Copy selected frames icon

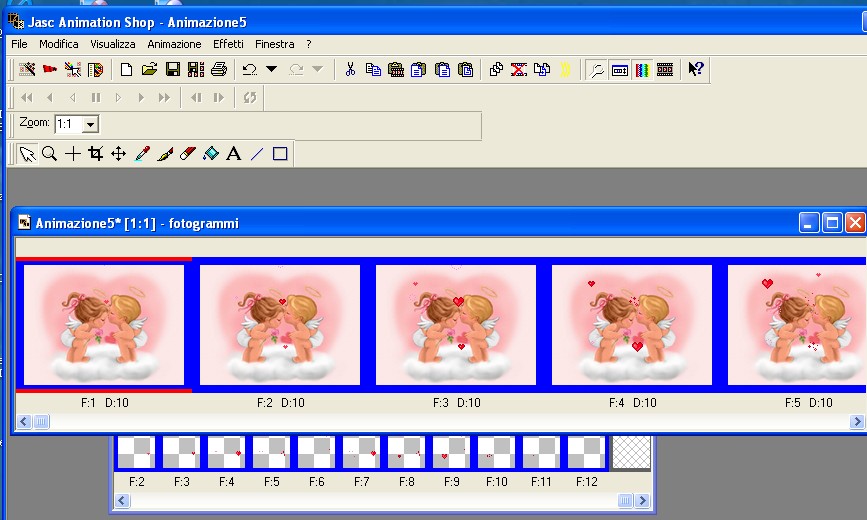[373, 69]
